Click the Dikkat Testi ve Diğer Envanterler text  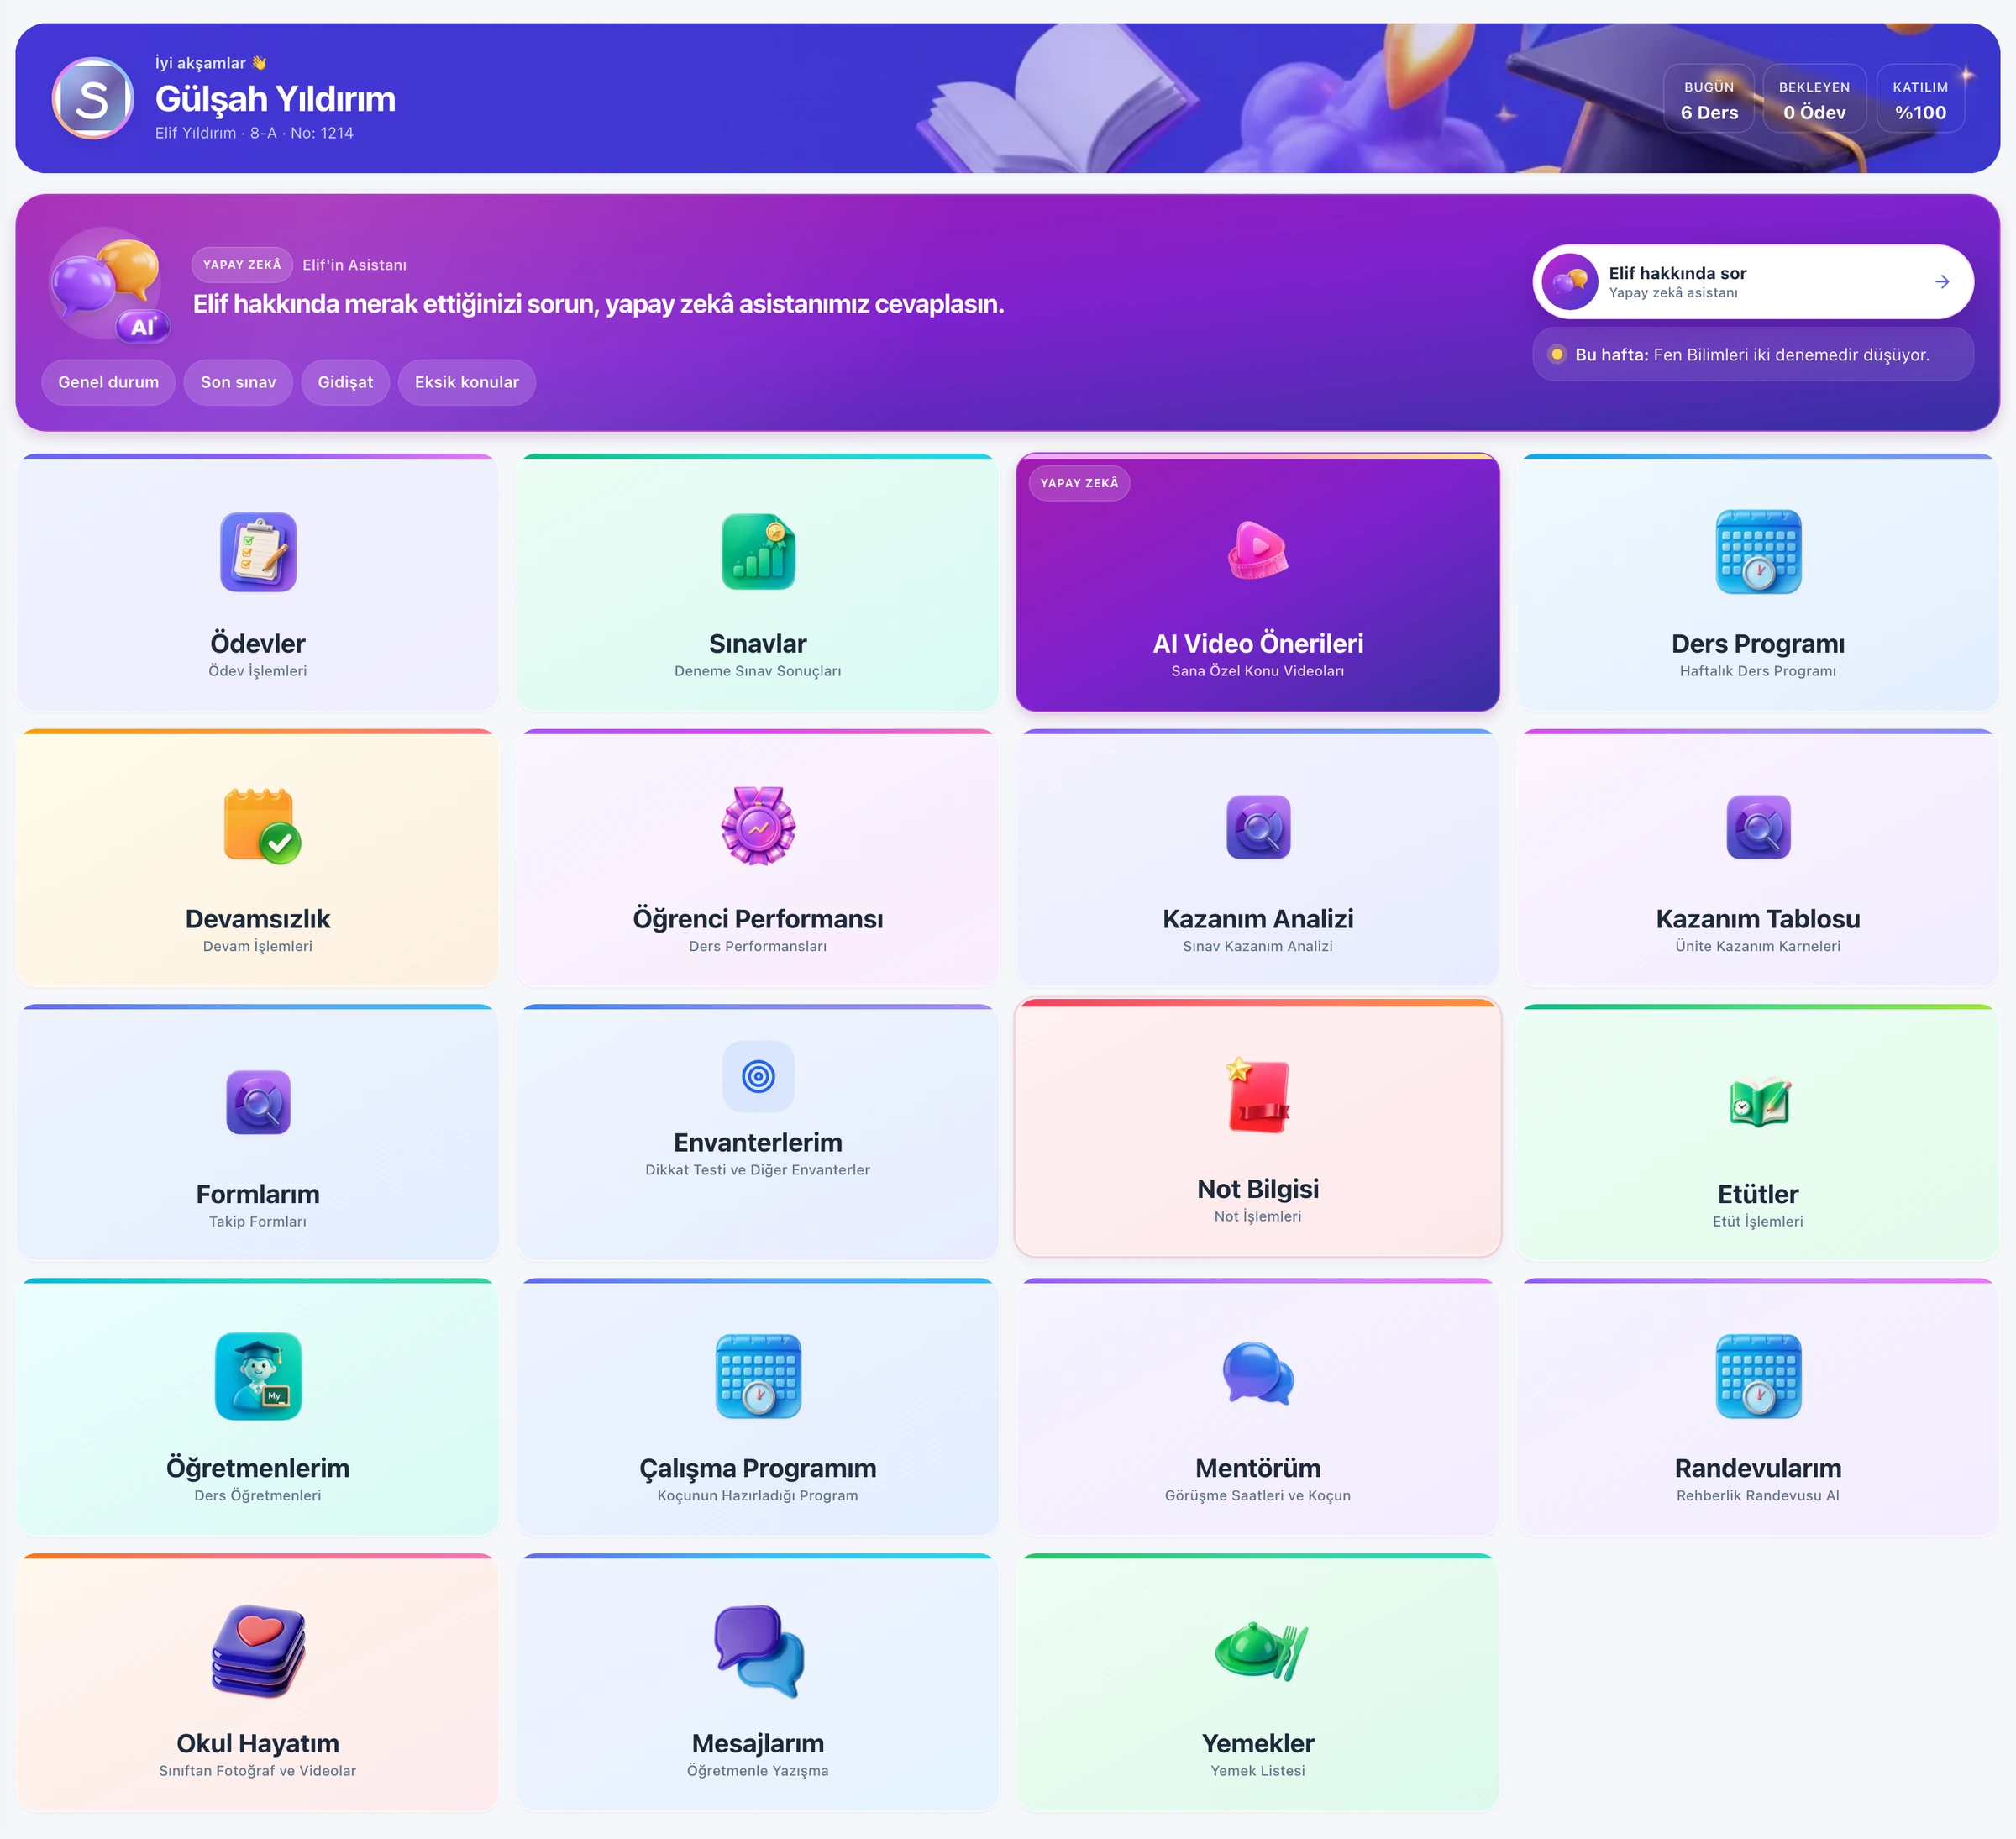758,1170
